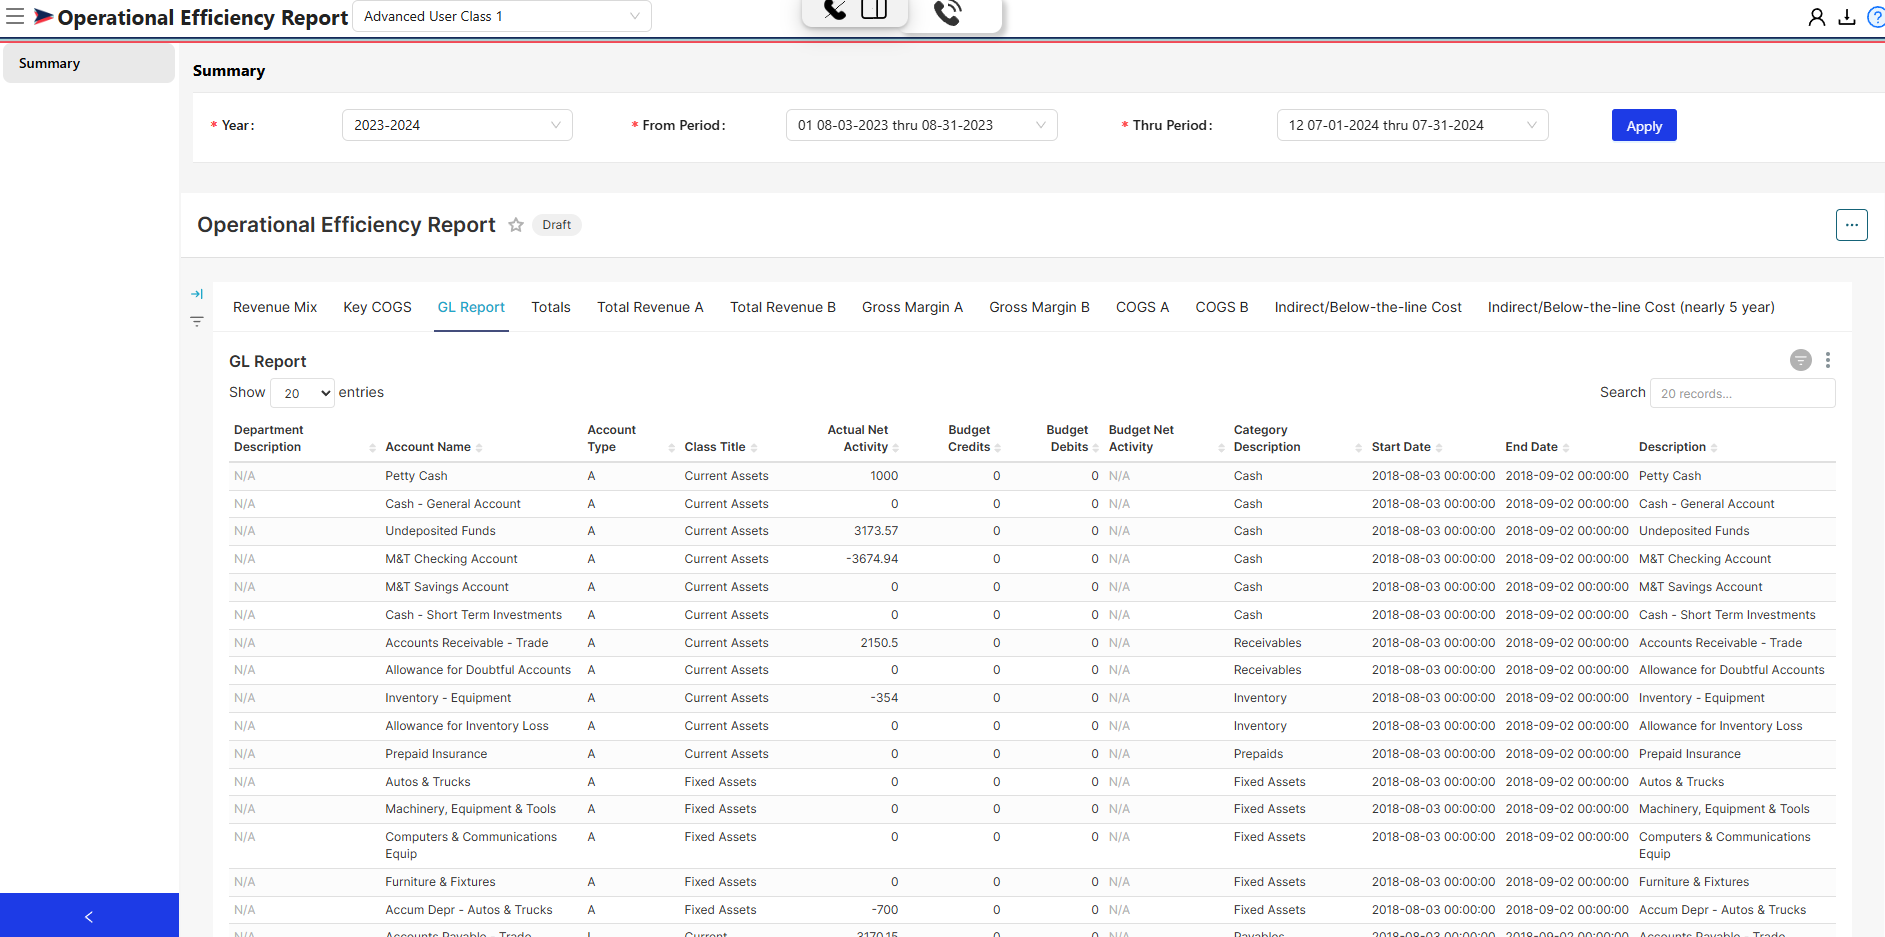
Task: Open GL Report vertical dots menu
Action: click(1828, 360)
